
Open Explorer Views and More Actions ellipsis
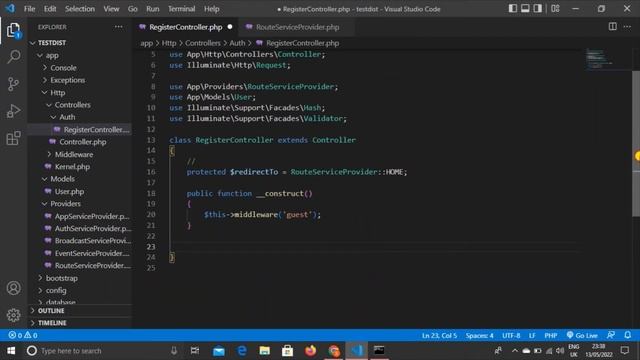click(118, 27)
